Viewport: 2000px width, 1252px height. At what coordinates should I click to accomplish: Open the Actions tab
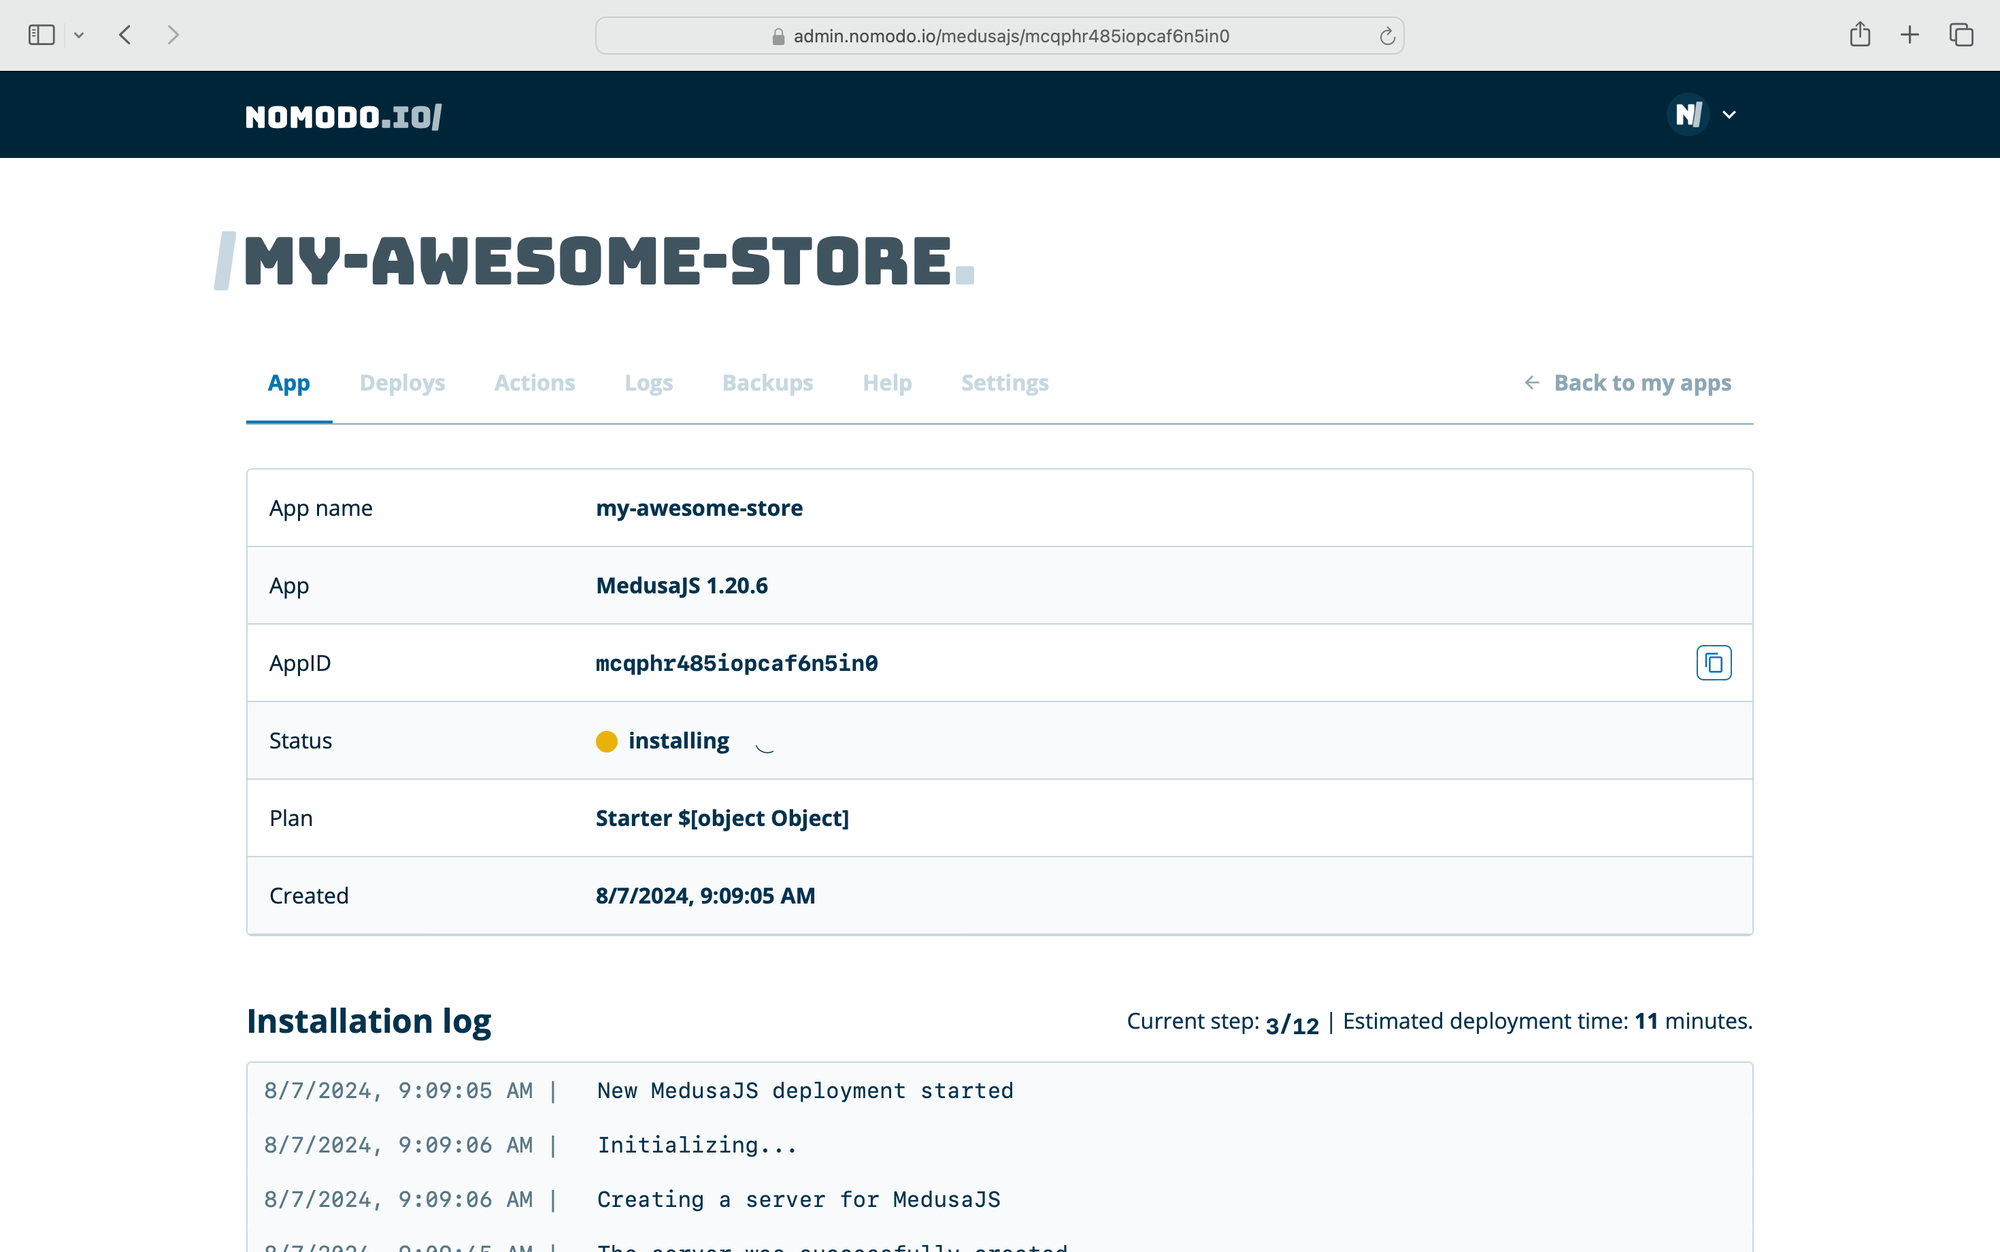[x=534, y=383]
